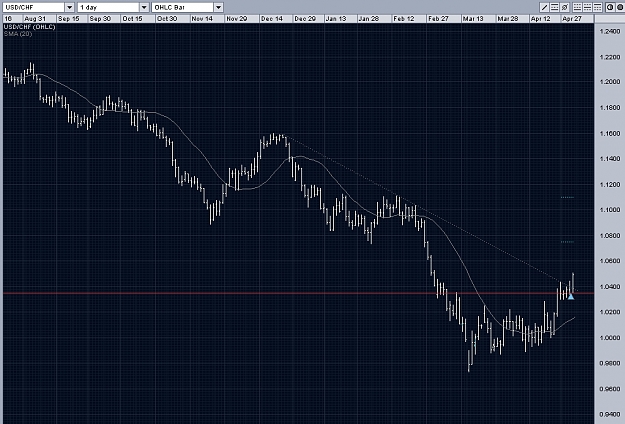The width and height of the screenshot is (625, 424).
Task: Select the red horizontal price line
Action: [298, 293]
